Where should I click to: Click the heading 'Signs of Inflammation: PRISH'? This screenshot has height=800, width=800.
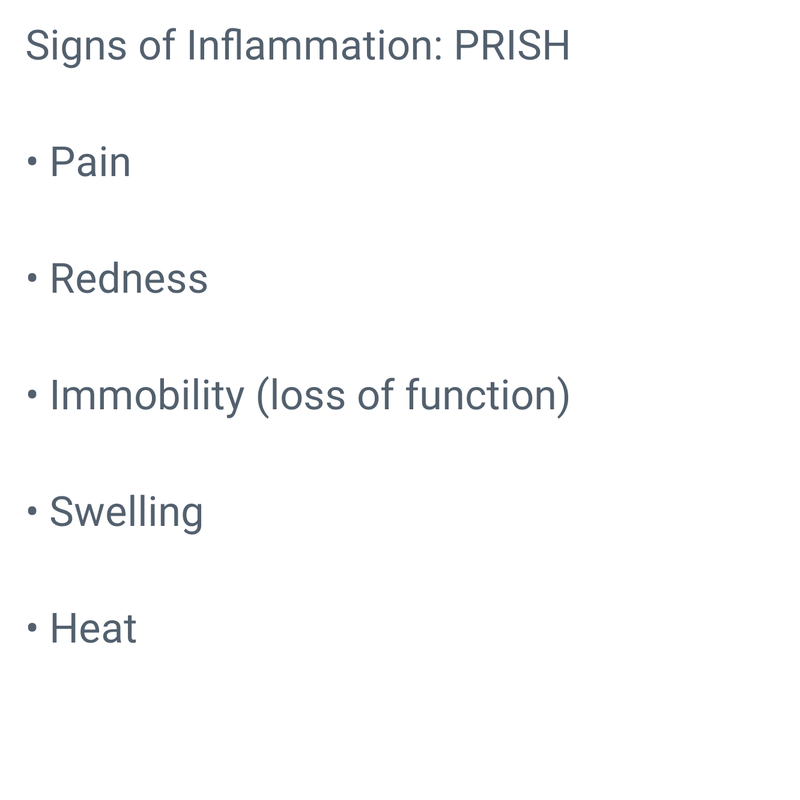coord(297,46)
